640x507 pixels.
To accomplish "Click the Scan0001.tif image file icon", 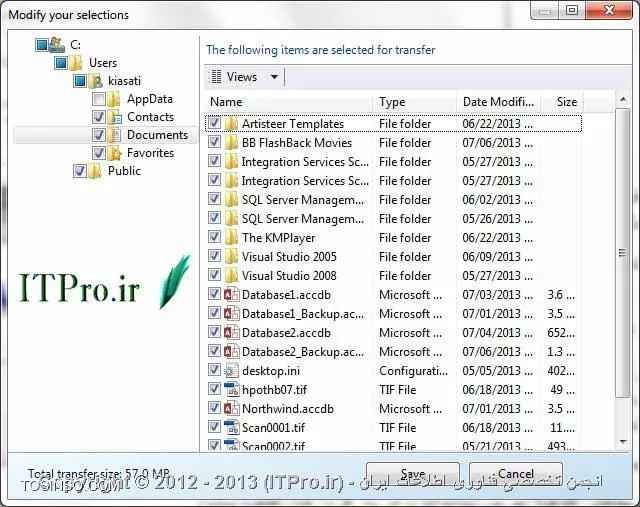I will tap(231, 427).
